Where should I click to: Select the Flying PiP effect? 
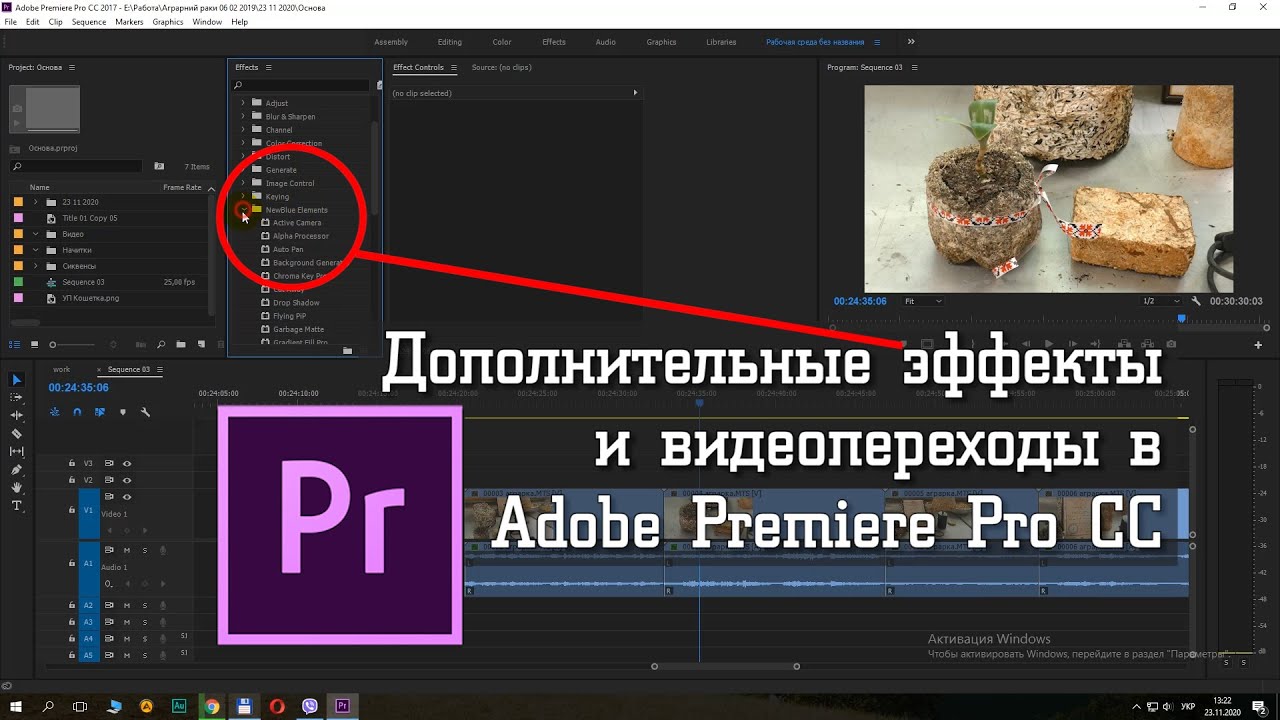click(x=290, y=316)
